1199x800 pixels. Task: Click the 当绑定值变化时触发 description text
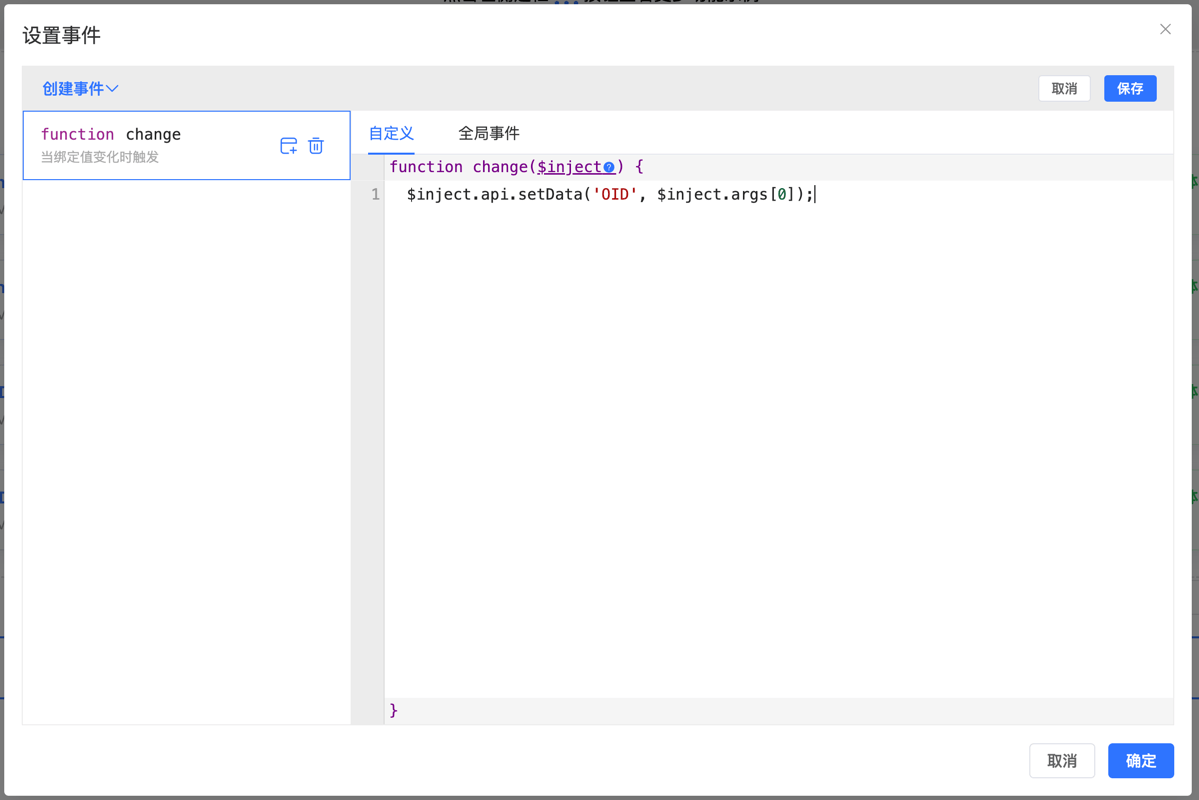100,158
